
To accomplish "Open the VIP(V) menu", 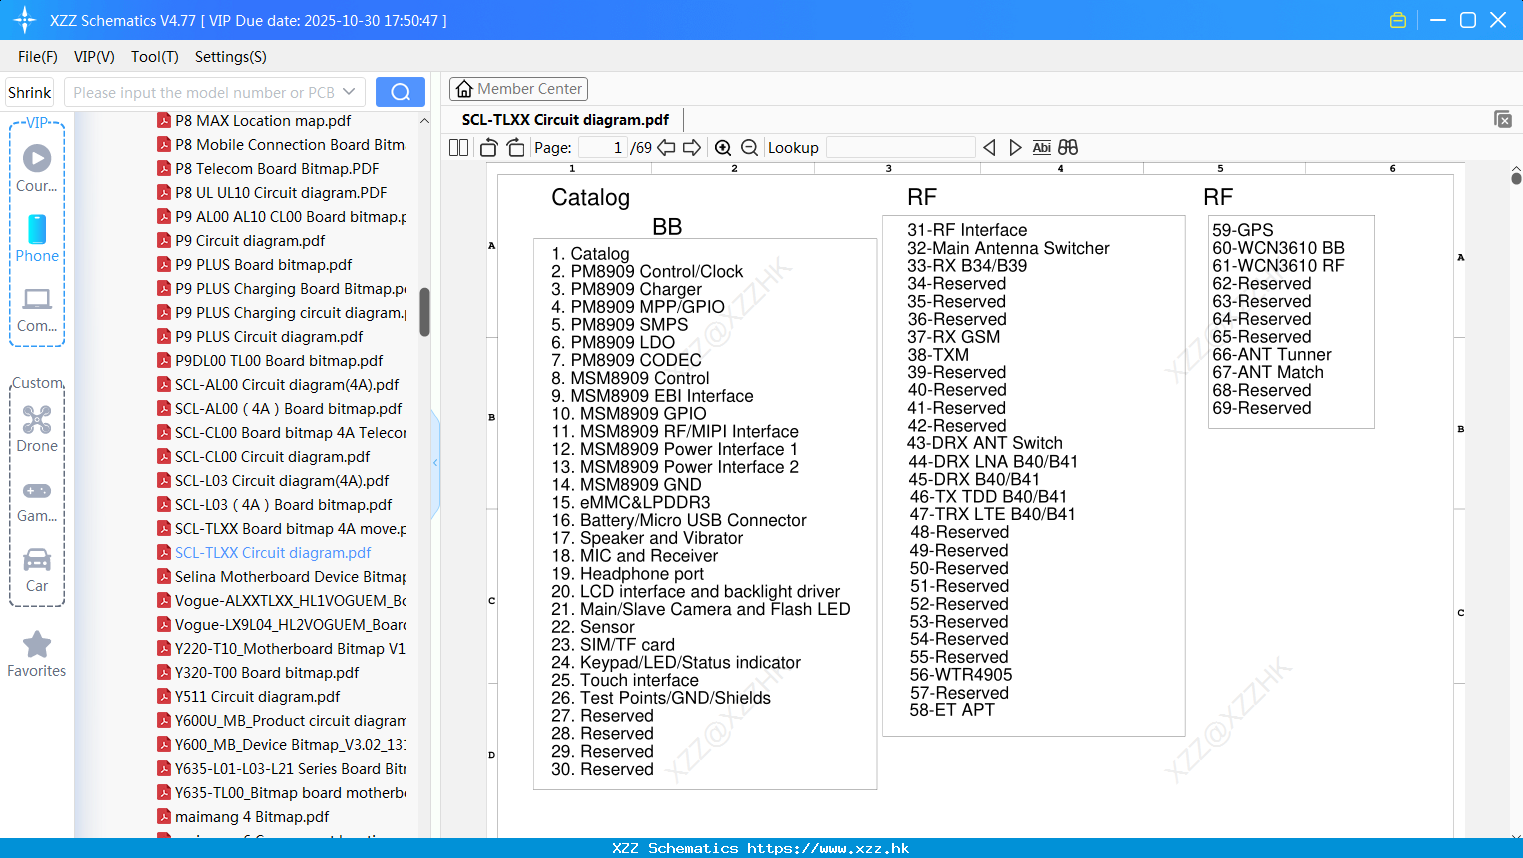I will coord(94,57).
